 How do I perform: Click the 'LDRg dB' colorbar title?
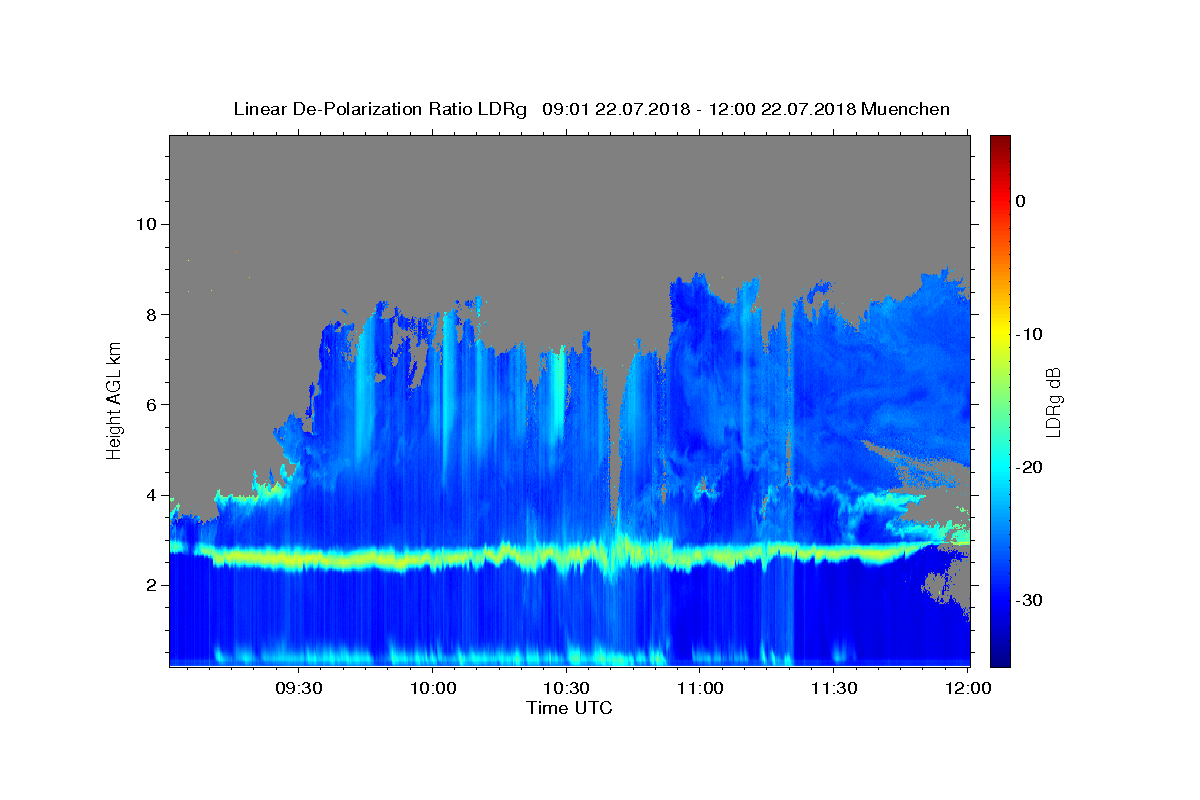coord(1053,402)
